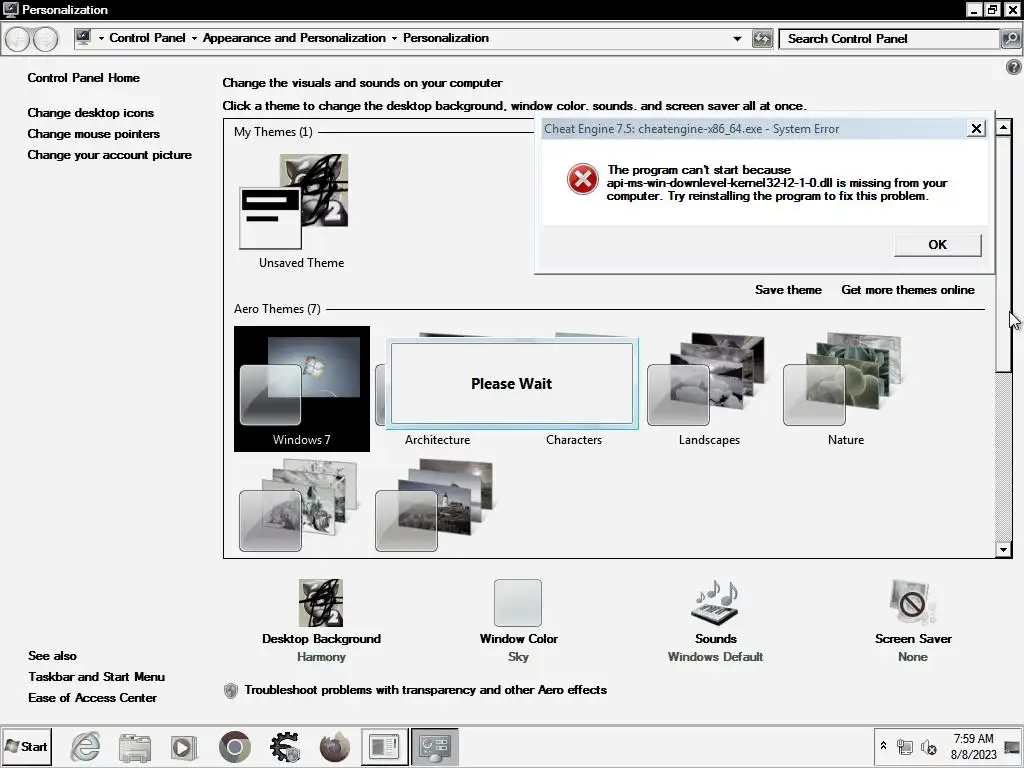Launch Internet Explorer from the taskbar
This screenshot has height=768, width=1024.
click(x=86, y=746)
